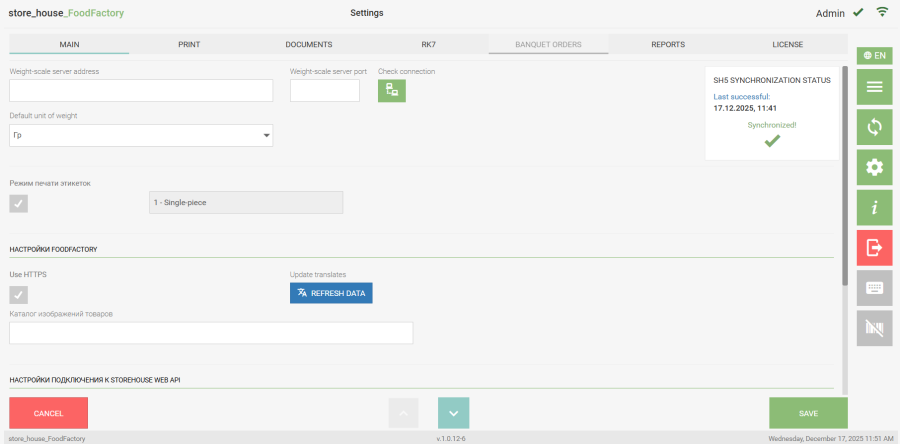Click the green SAVE button
This screenshot has height=444, width=900.
click(808, 413)
